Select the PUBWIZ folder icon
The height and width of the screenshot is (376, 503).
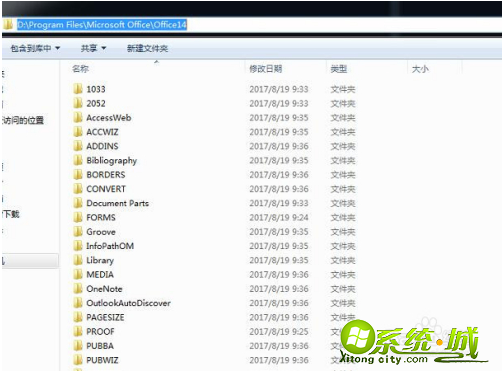[x=78, y=360]
